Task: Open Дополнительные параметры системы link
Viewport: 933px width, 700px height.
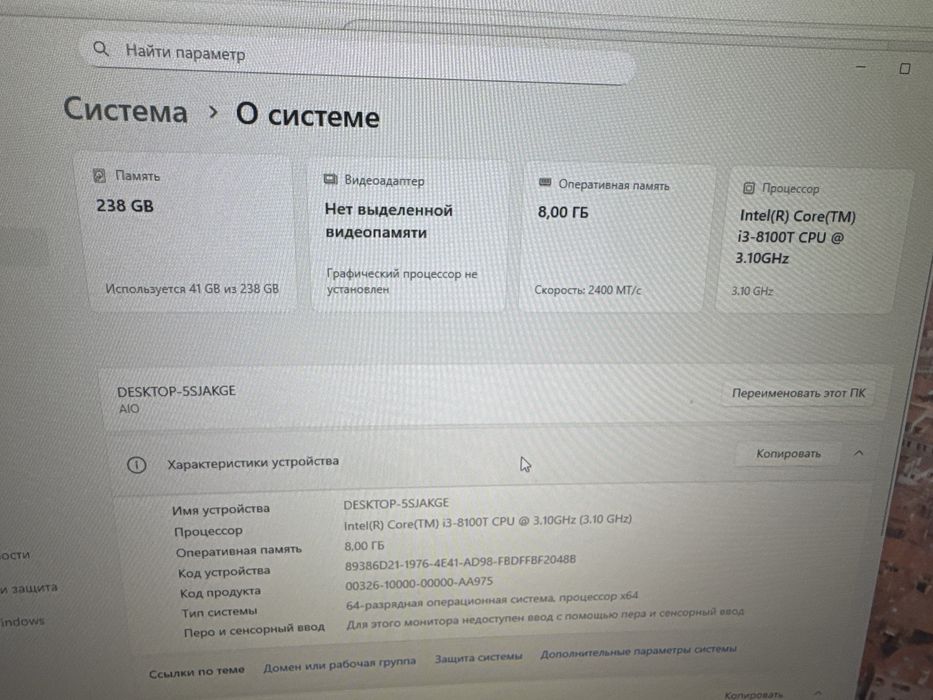Action: pyautogui.click(x=638, y=651)
